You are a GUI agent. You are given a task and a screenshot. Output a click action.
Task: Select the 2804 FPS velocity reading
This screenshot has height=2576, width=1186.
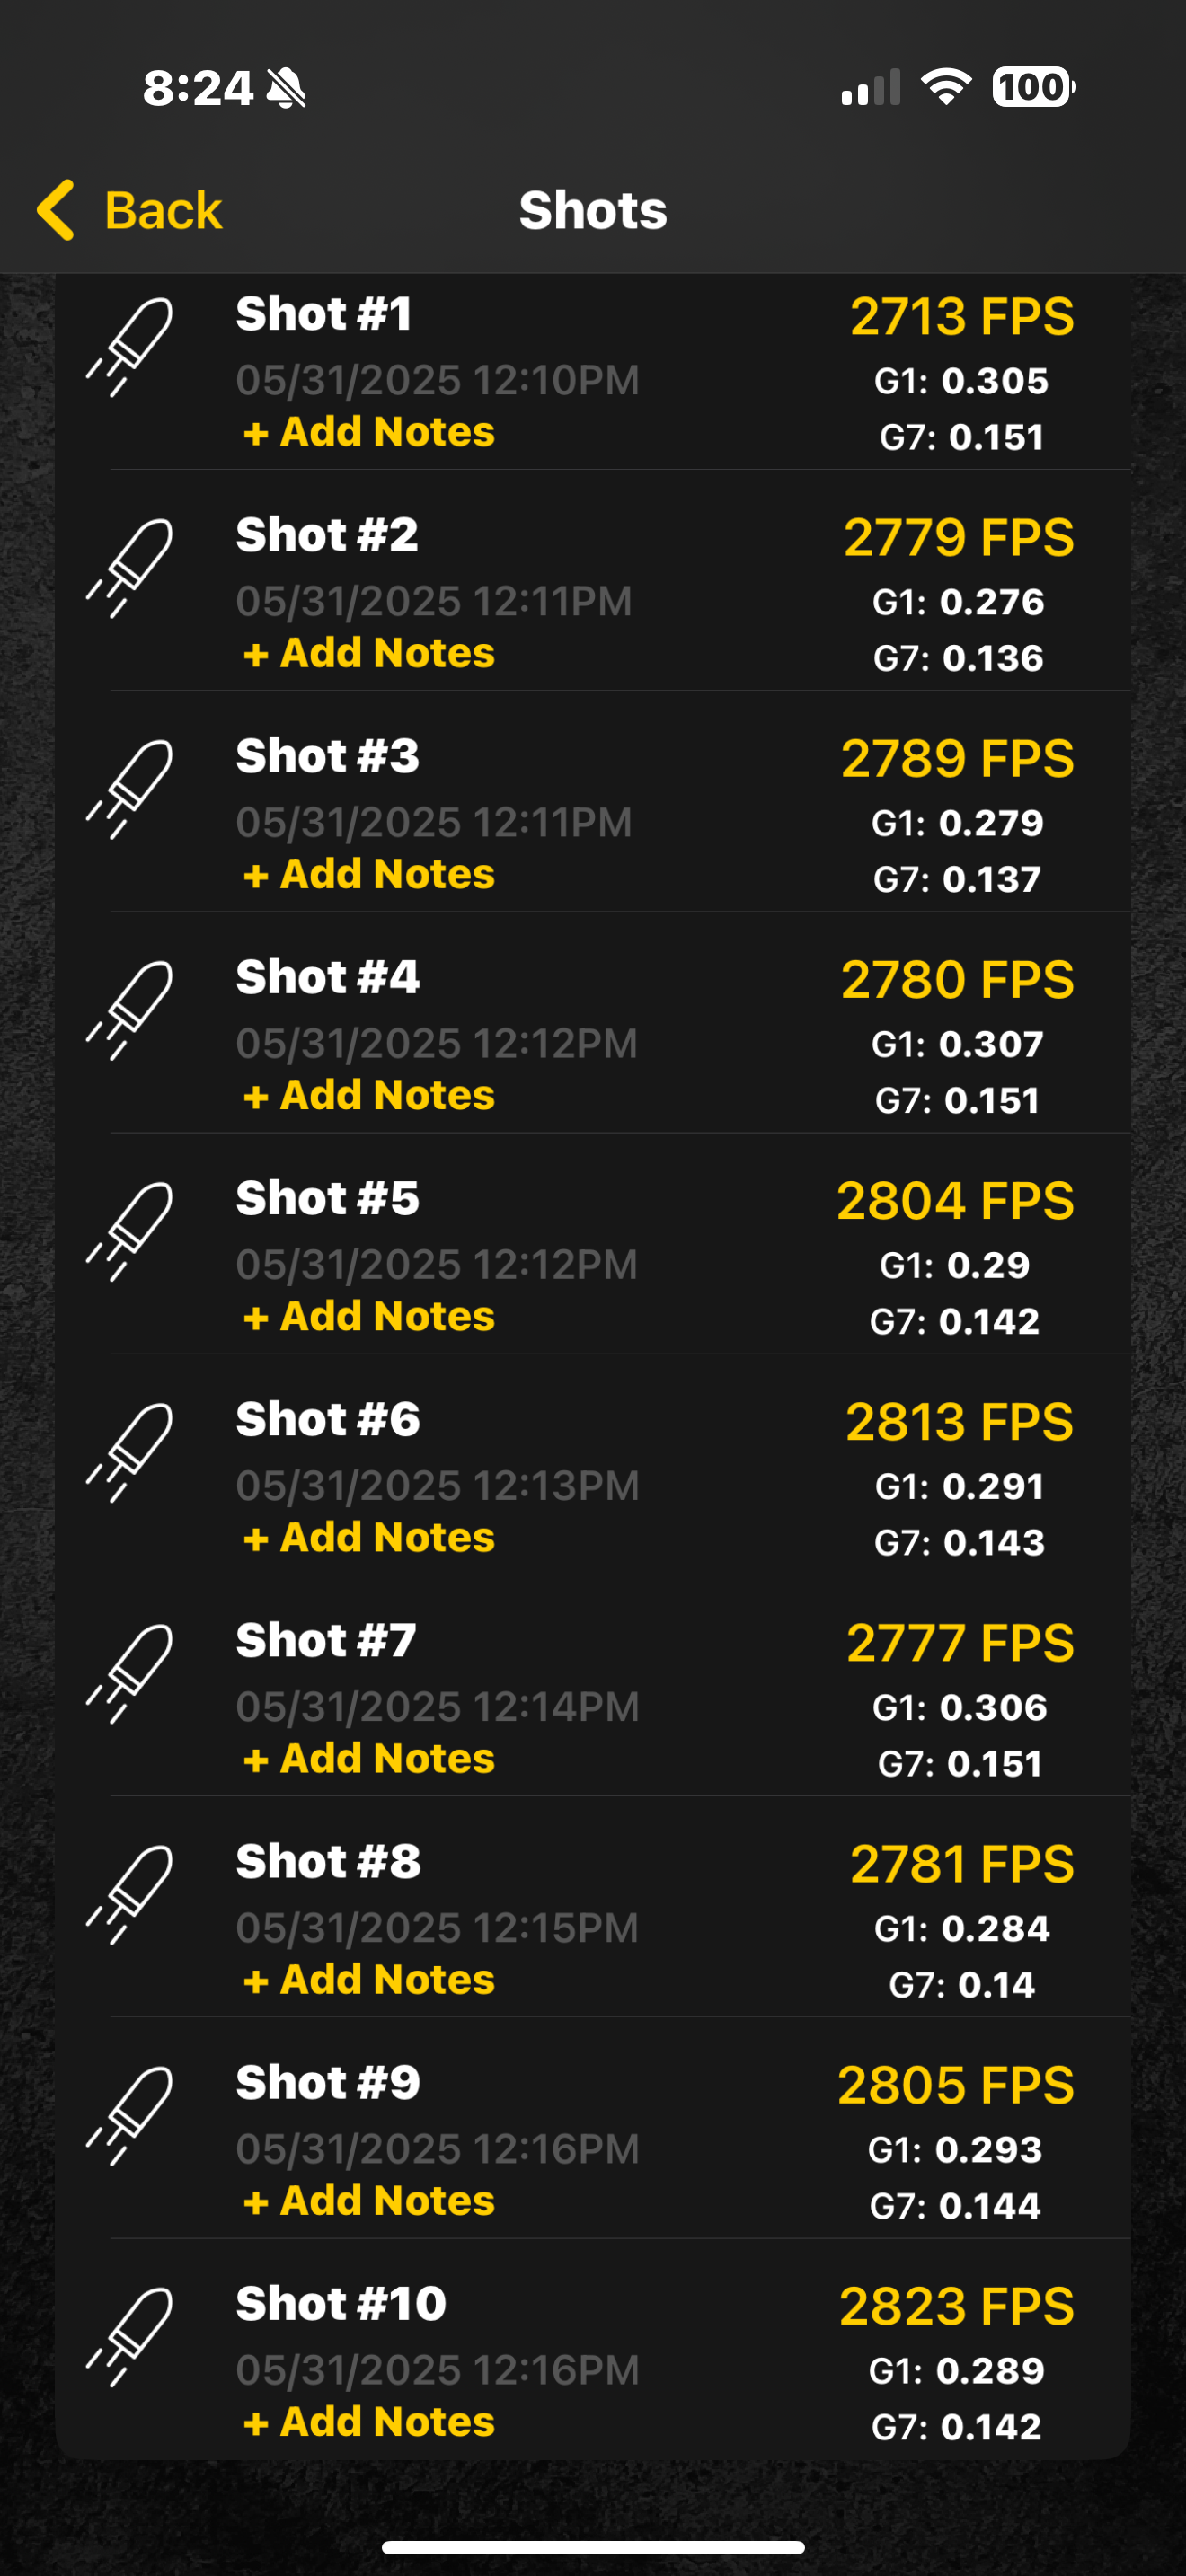click(955, 1200)
